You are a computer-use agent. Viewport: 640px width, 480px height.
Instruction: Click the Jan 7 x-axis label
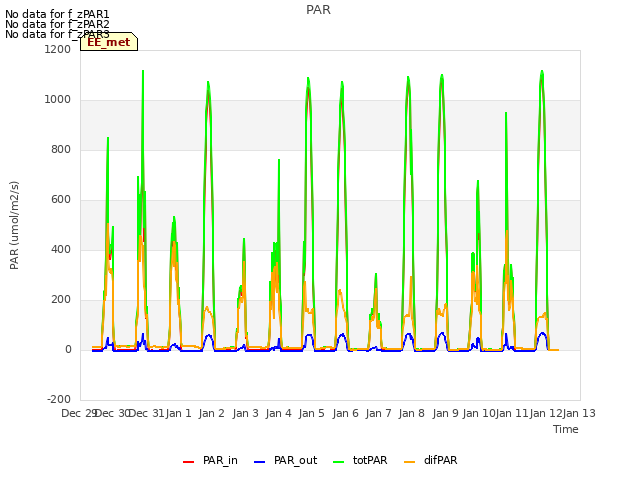pos(379,413)
